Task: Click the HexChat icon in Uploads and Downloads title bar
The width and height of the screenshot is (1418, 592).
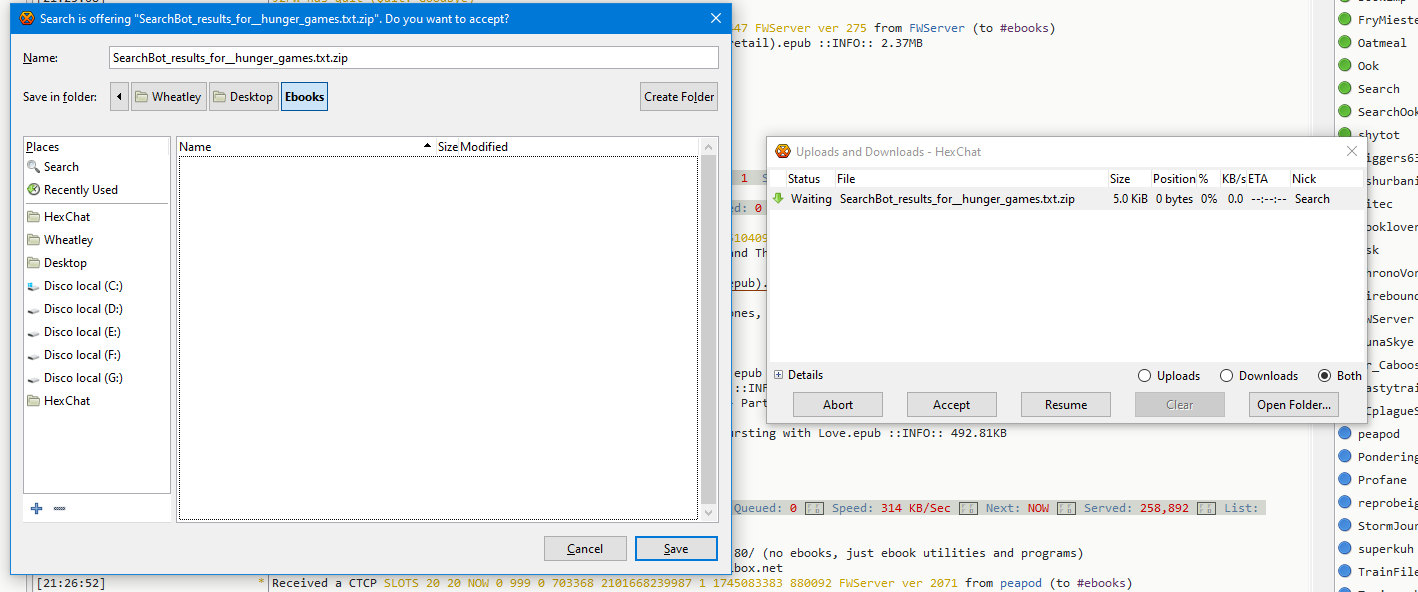Action: (783, 152)
